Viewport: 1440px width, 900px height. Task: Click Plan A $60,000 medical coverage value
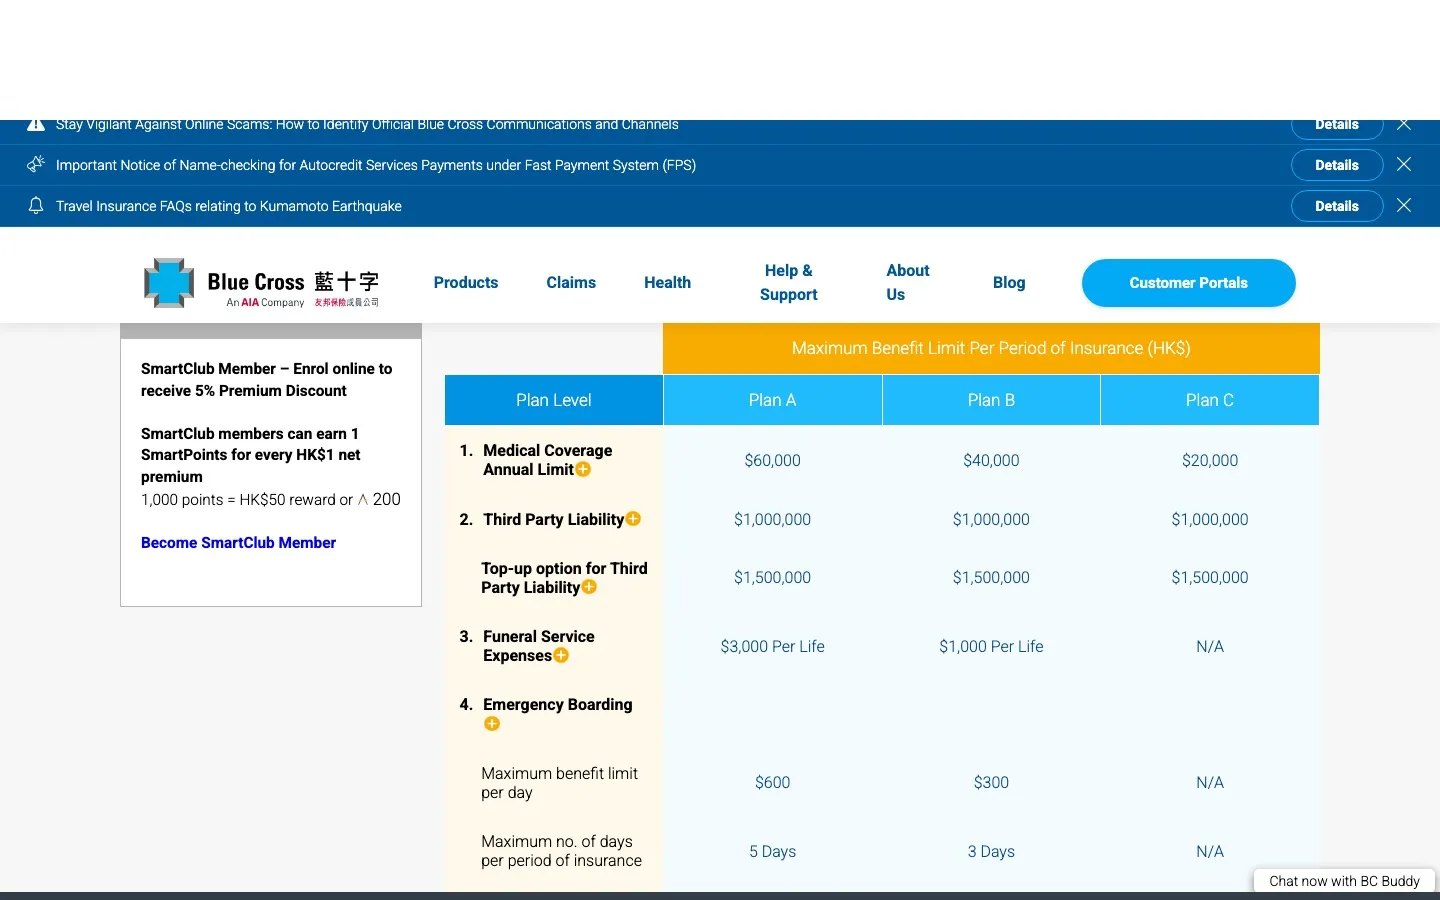click(x=773, y=460)
